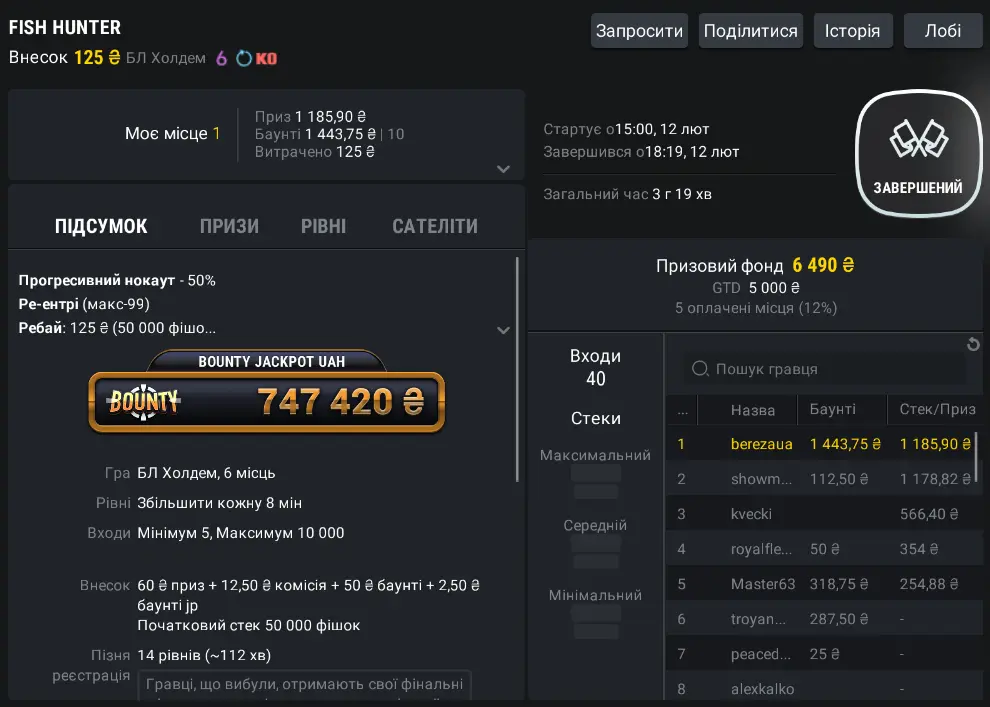Screen dimensions: 990x707
Task: Click the red KO knockout icon
Action: click(266, 58)
